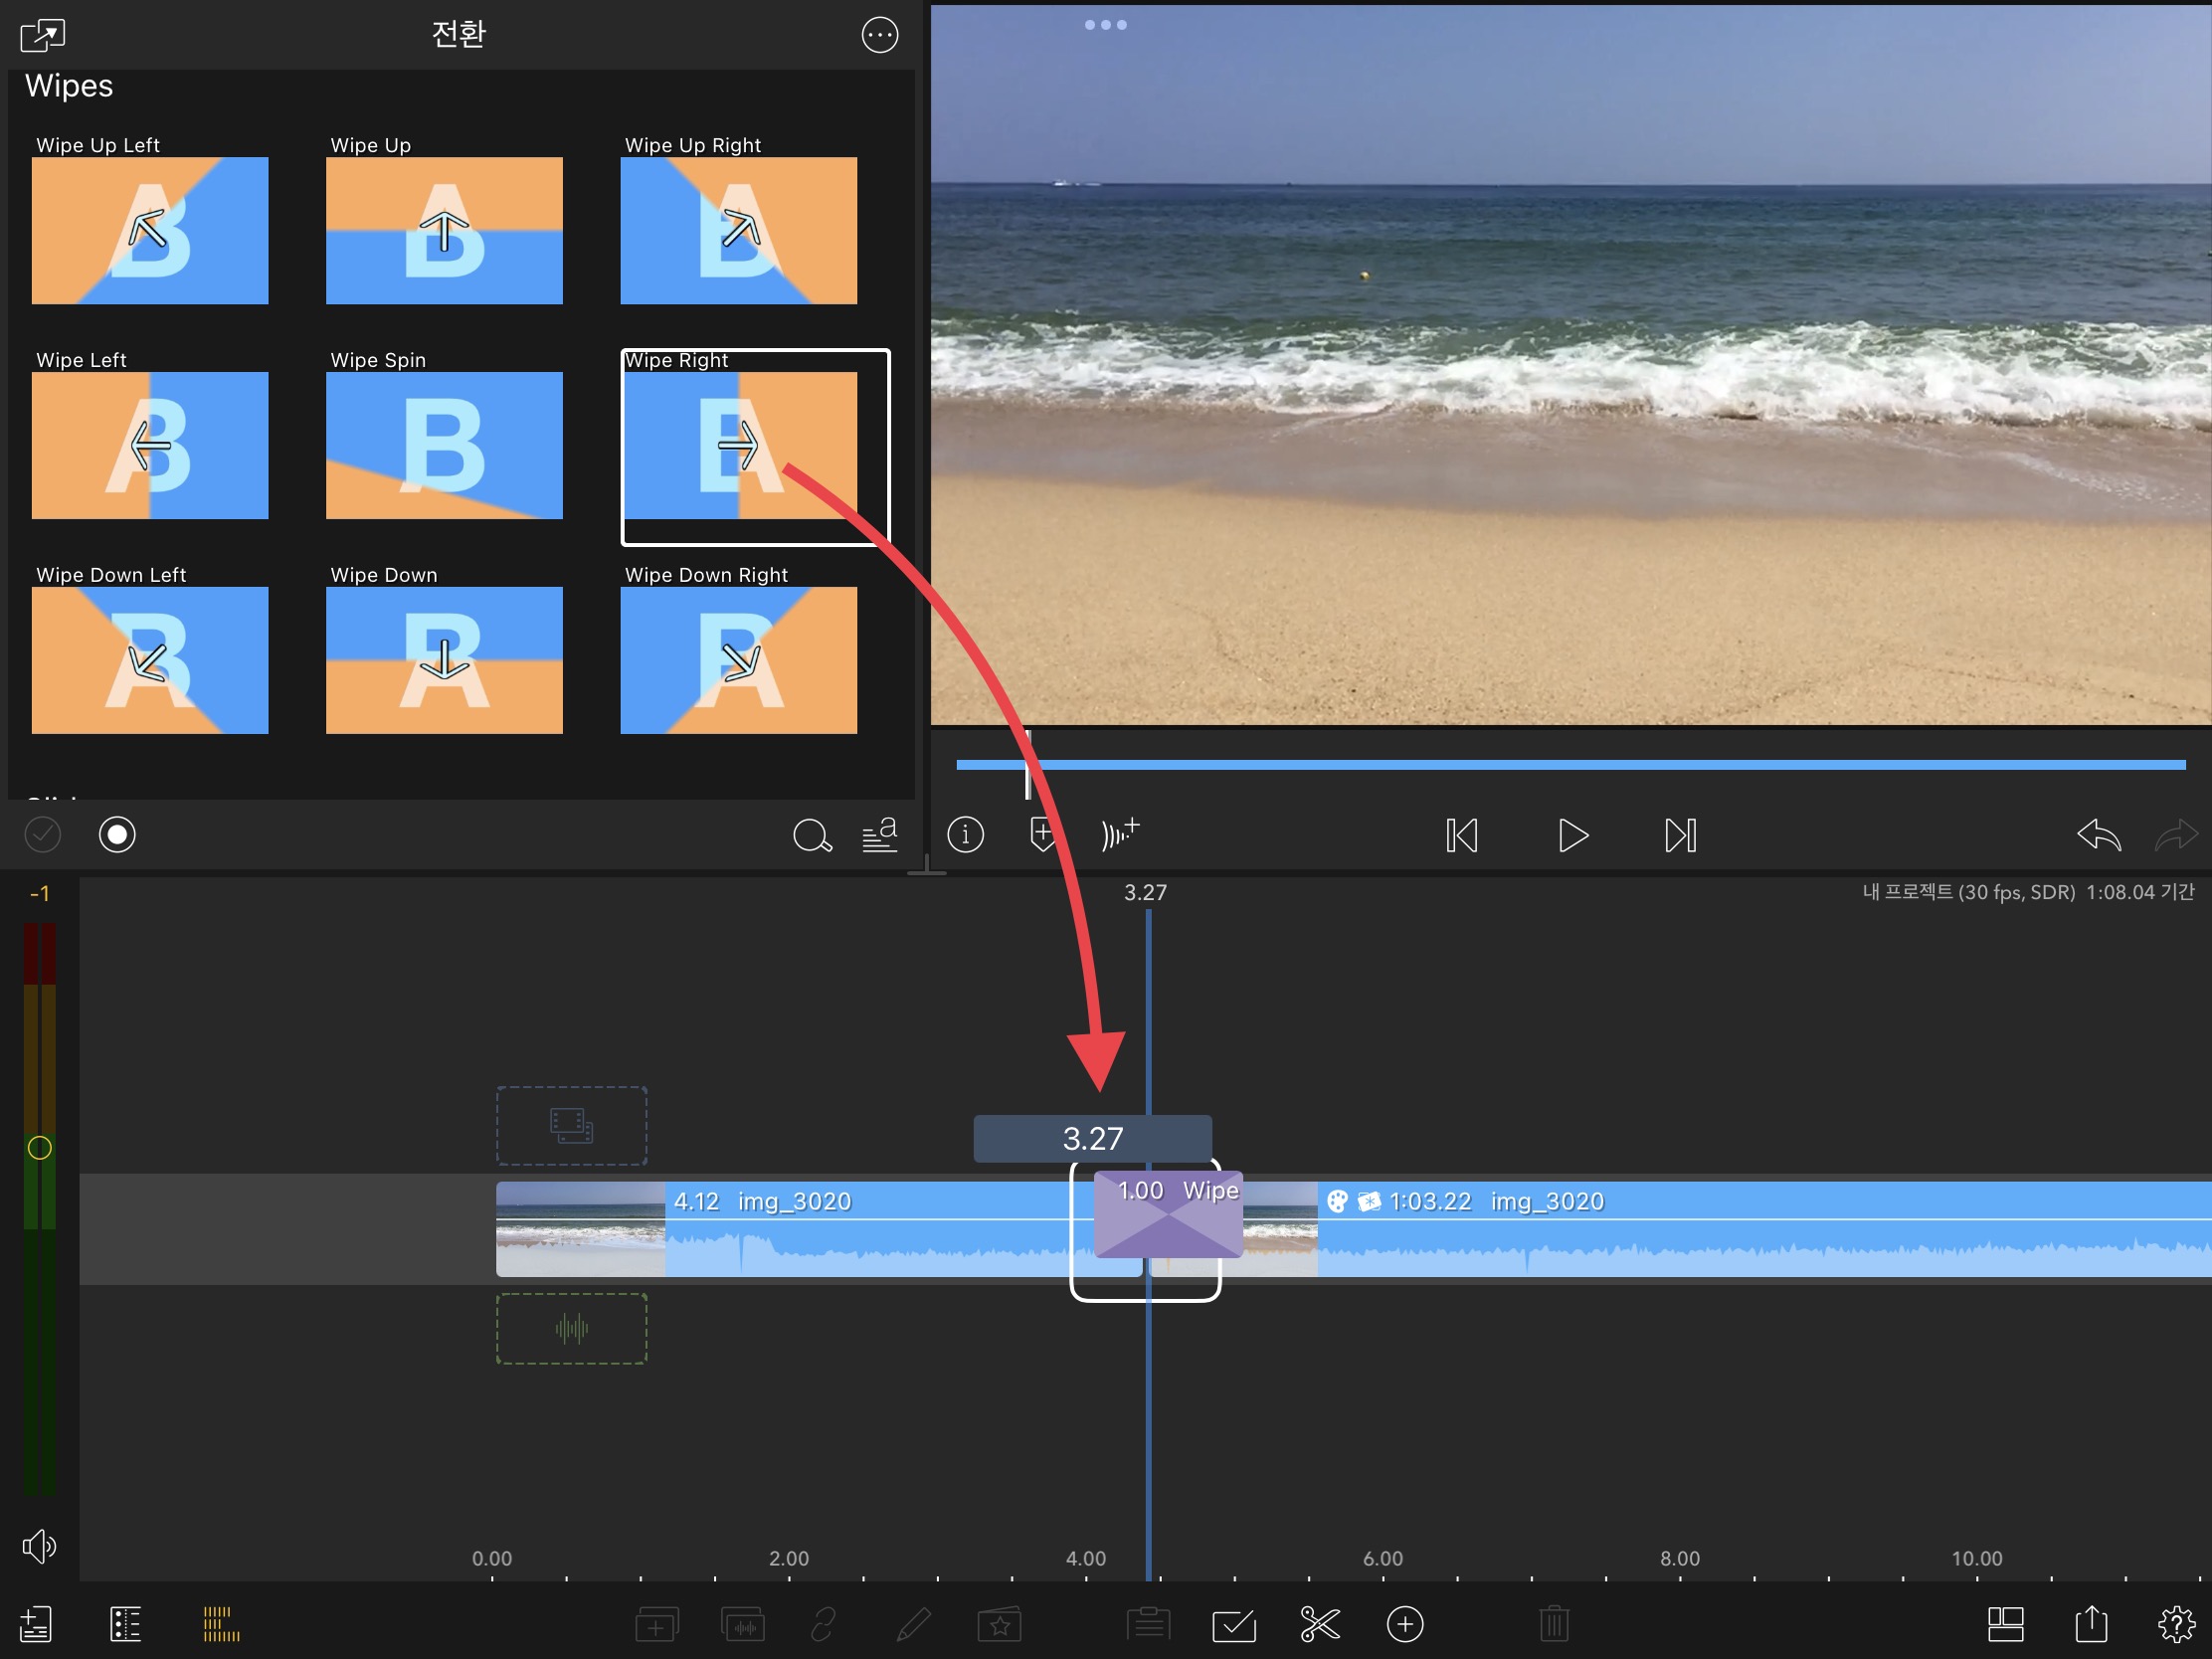Toggle the yellow timeline snapping bars icon
This screenshot has width=2212, height=1659.
(220, 1624)
